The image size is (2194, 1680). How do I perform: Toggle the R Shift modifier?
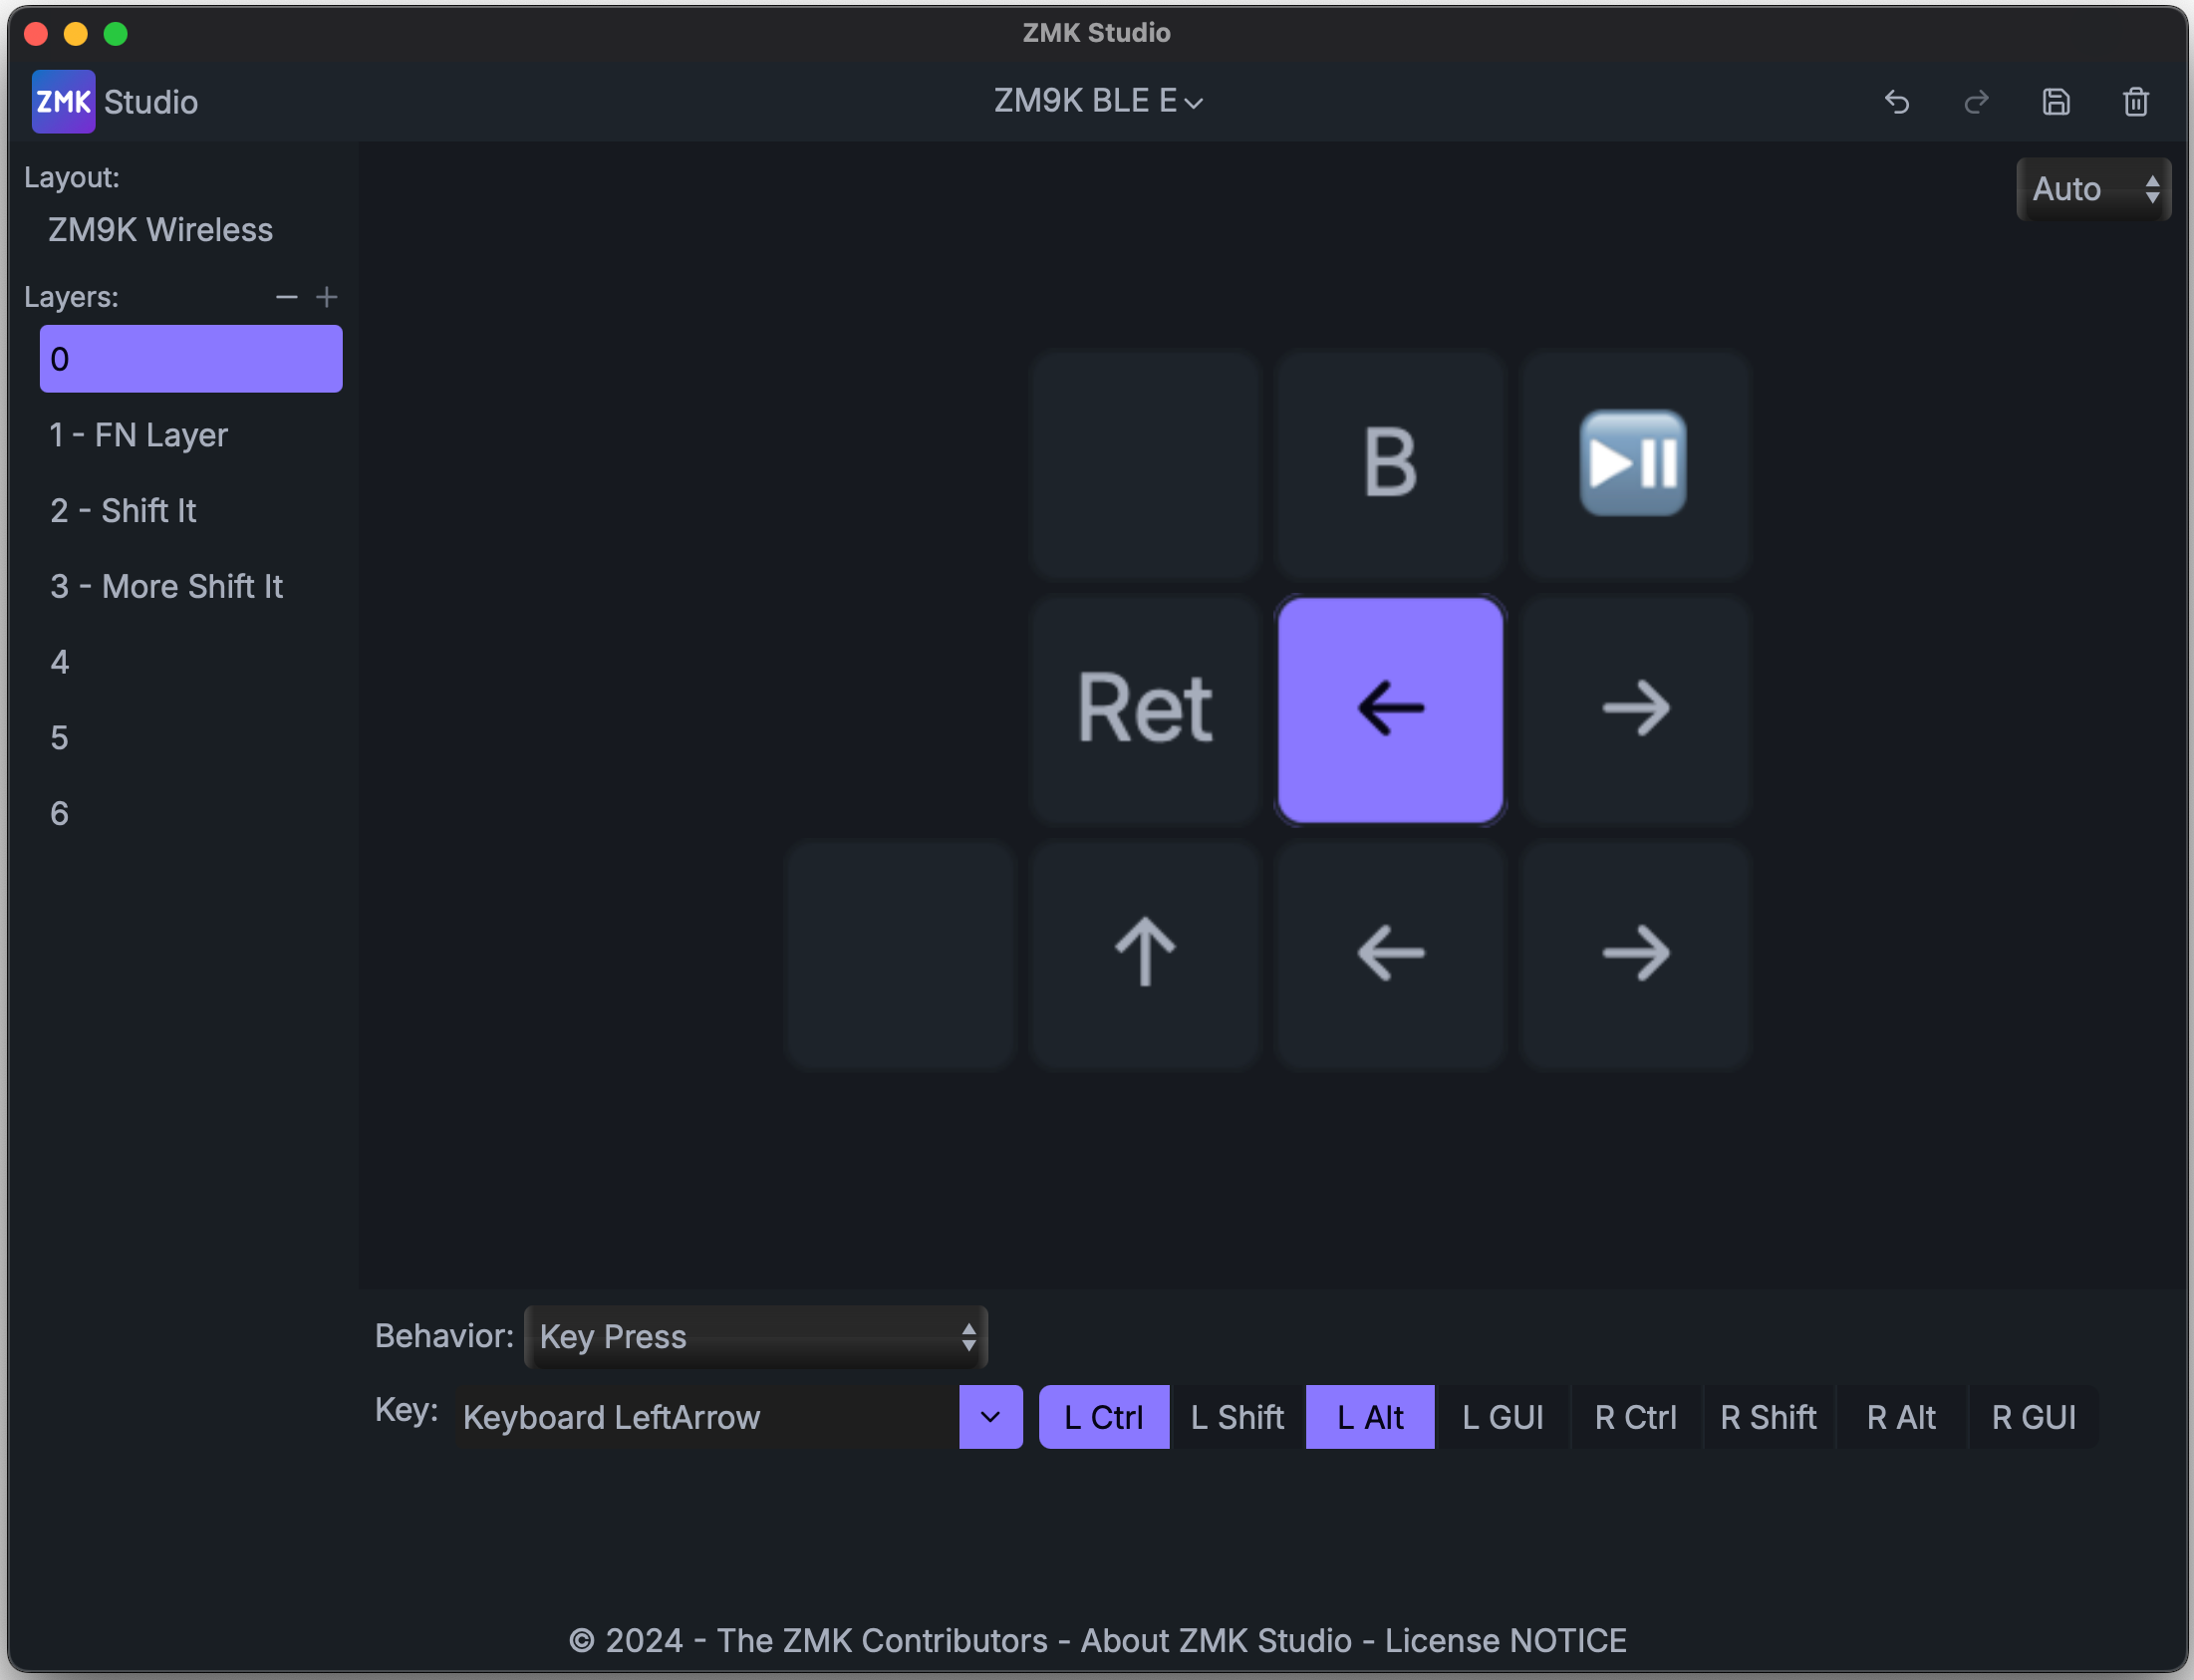point(1768,1417)
